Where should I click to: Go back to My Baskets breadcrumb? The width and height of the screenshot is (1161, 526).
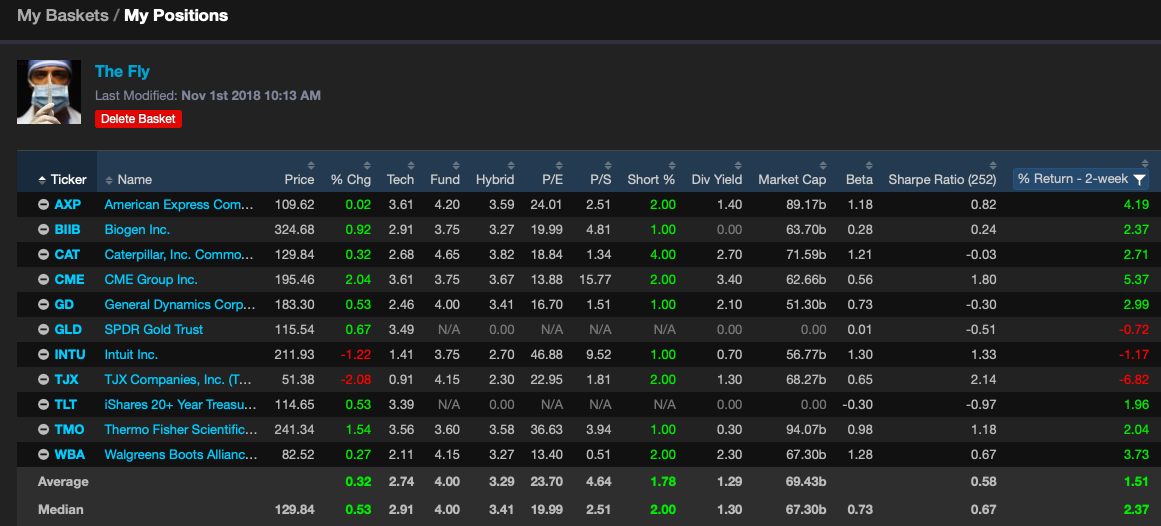tap(63, 16)
